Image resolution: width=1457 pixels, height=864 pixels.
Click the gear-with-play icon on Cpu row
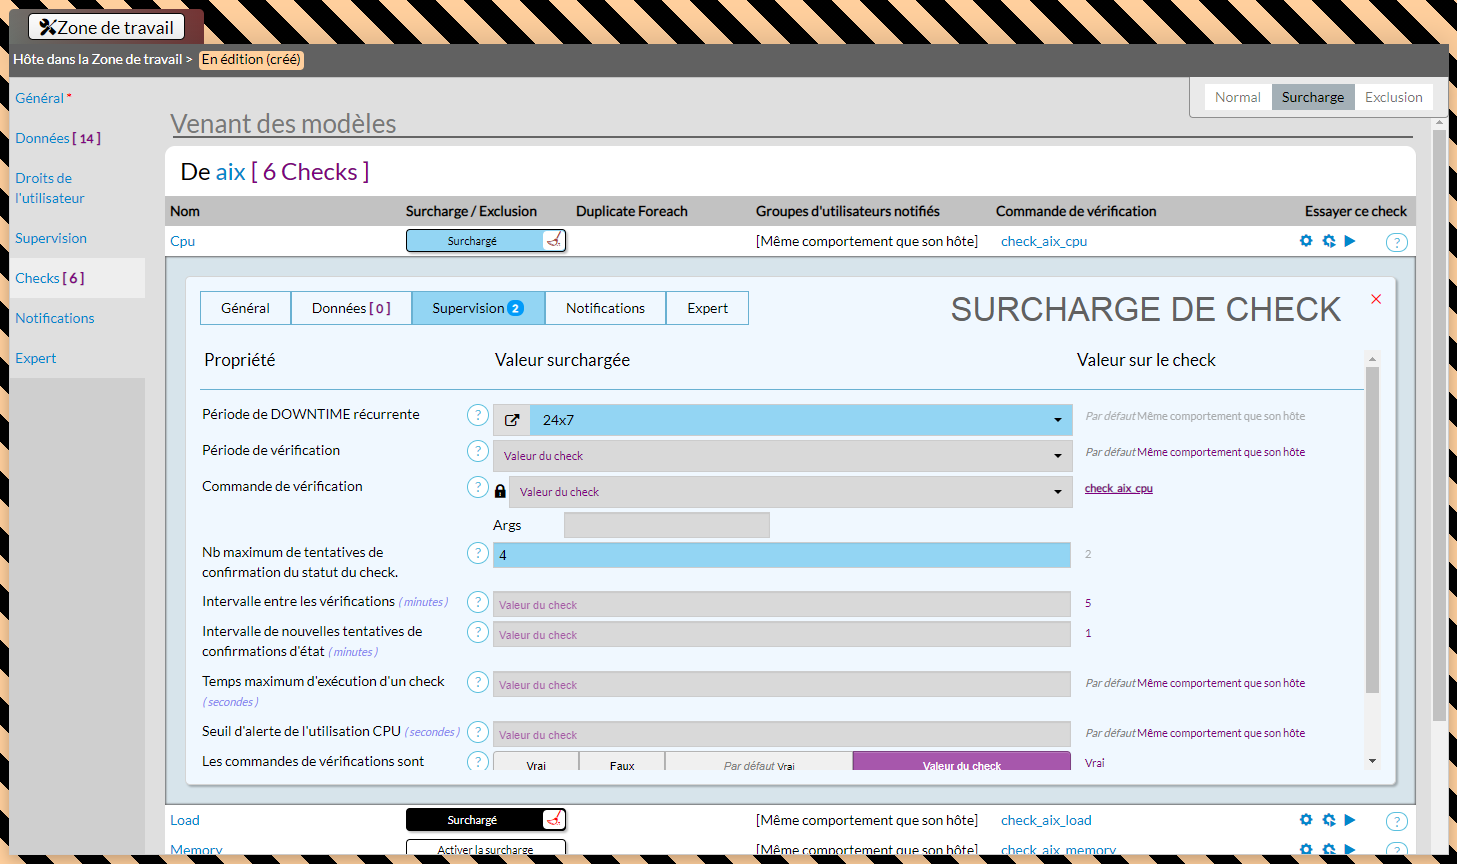coord(1328,241)
